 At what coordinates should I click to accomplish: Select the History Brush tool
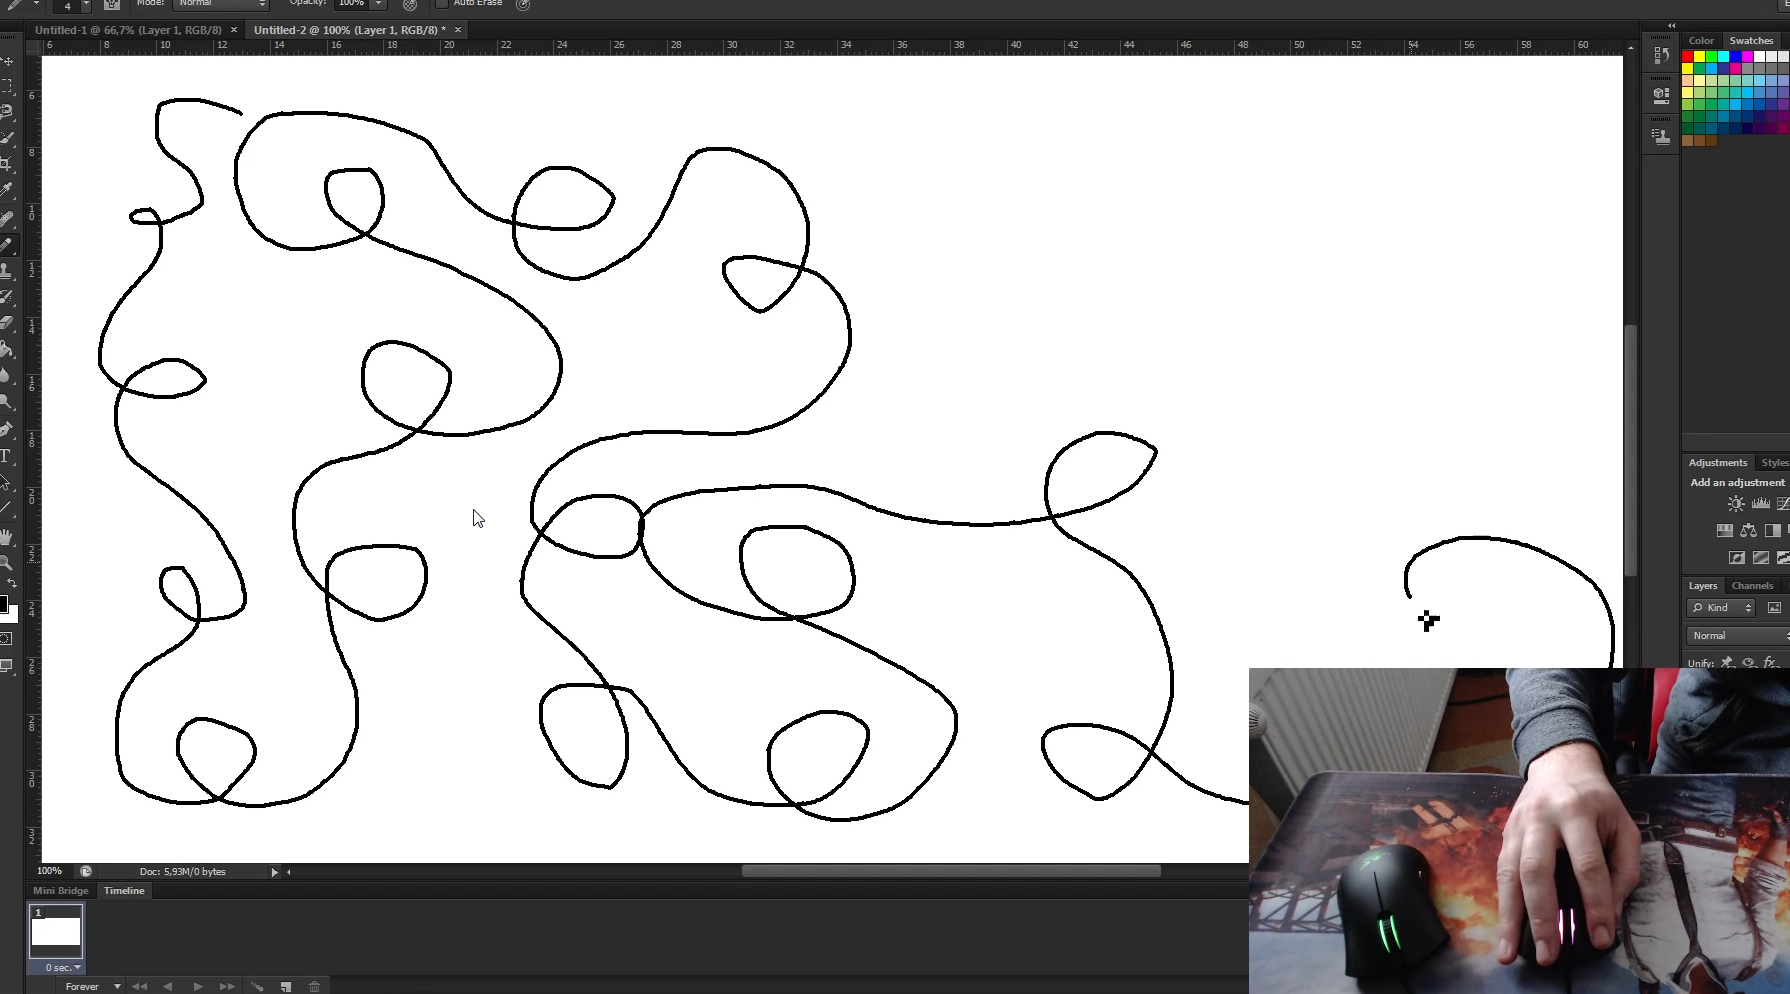point(7,297)
